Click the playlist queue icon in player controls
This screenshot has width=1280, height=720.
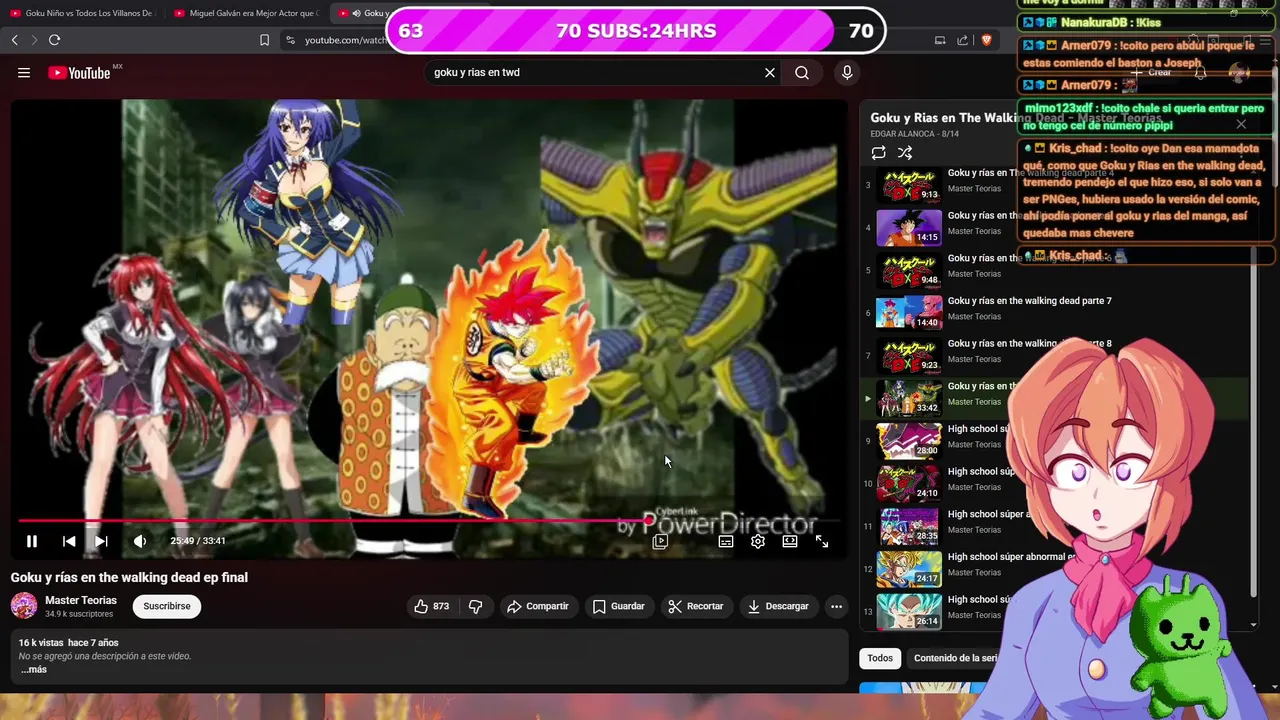pyautogui.click(x=660, y=541)
